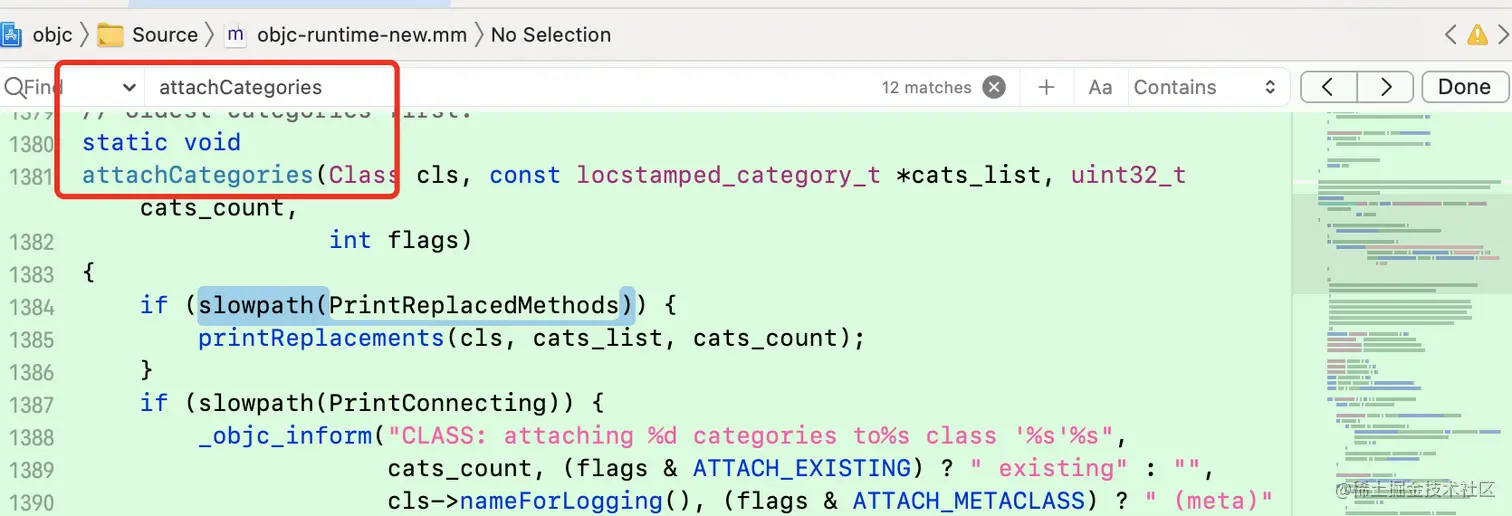Click the highlighted slowpath(PrintReplacedMethods) token

[x=416, y=305]
